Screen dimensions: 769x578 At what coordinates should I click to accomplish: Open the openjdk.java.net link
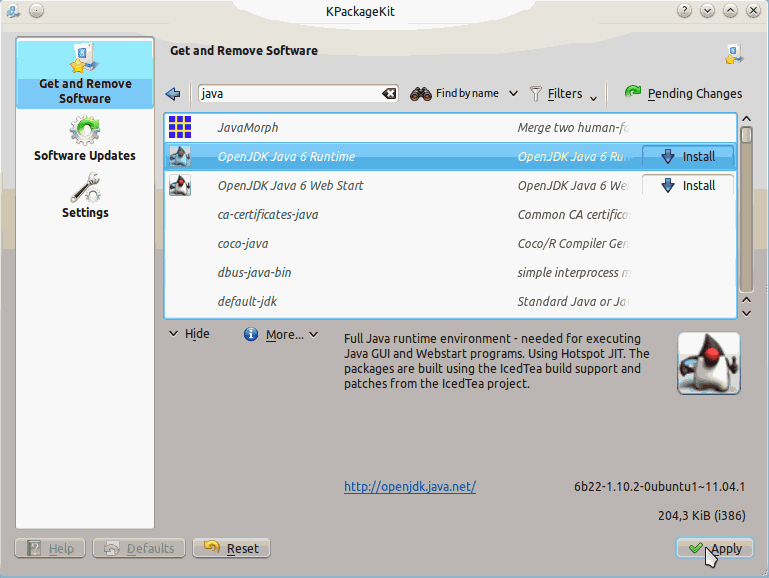pos(410,486)
